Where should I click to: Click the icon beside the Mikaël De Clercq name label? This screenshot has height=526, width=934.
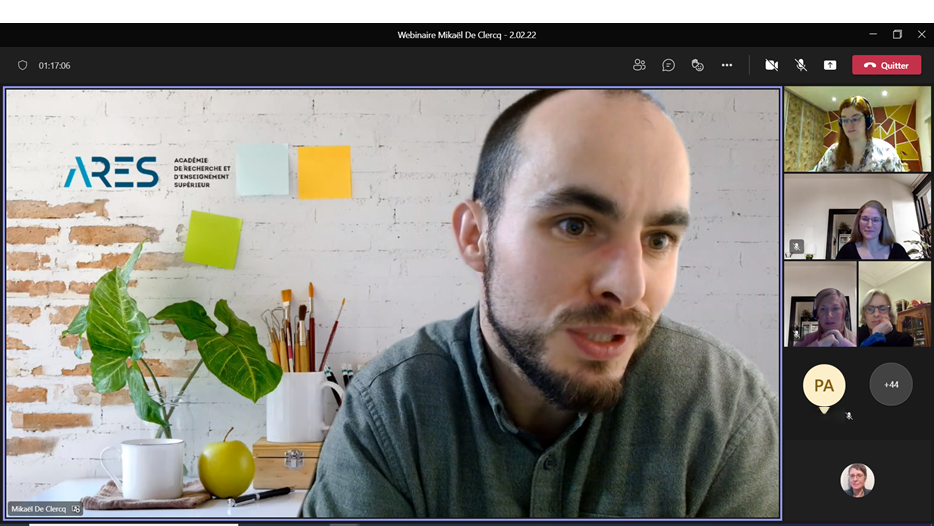pyautogui.click(x=76, y=509)
